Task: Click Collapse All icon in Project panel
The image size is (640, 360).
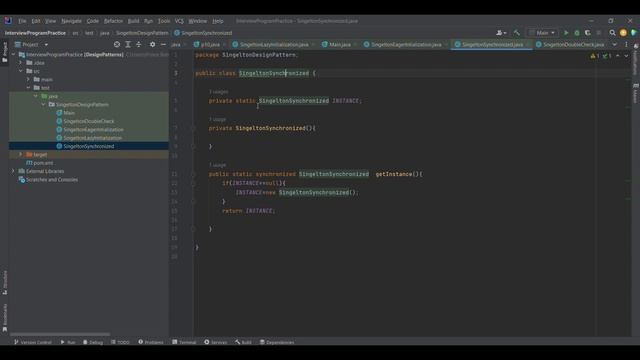Action: point(139,44)
